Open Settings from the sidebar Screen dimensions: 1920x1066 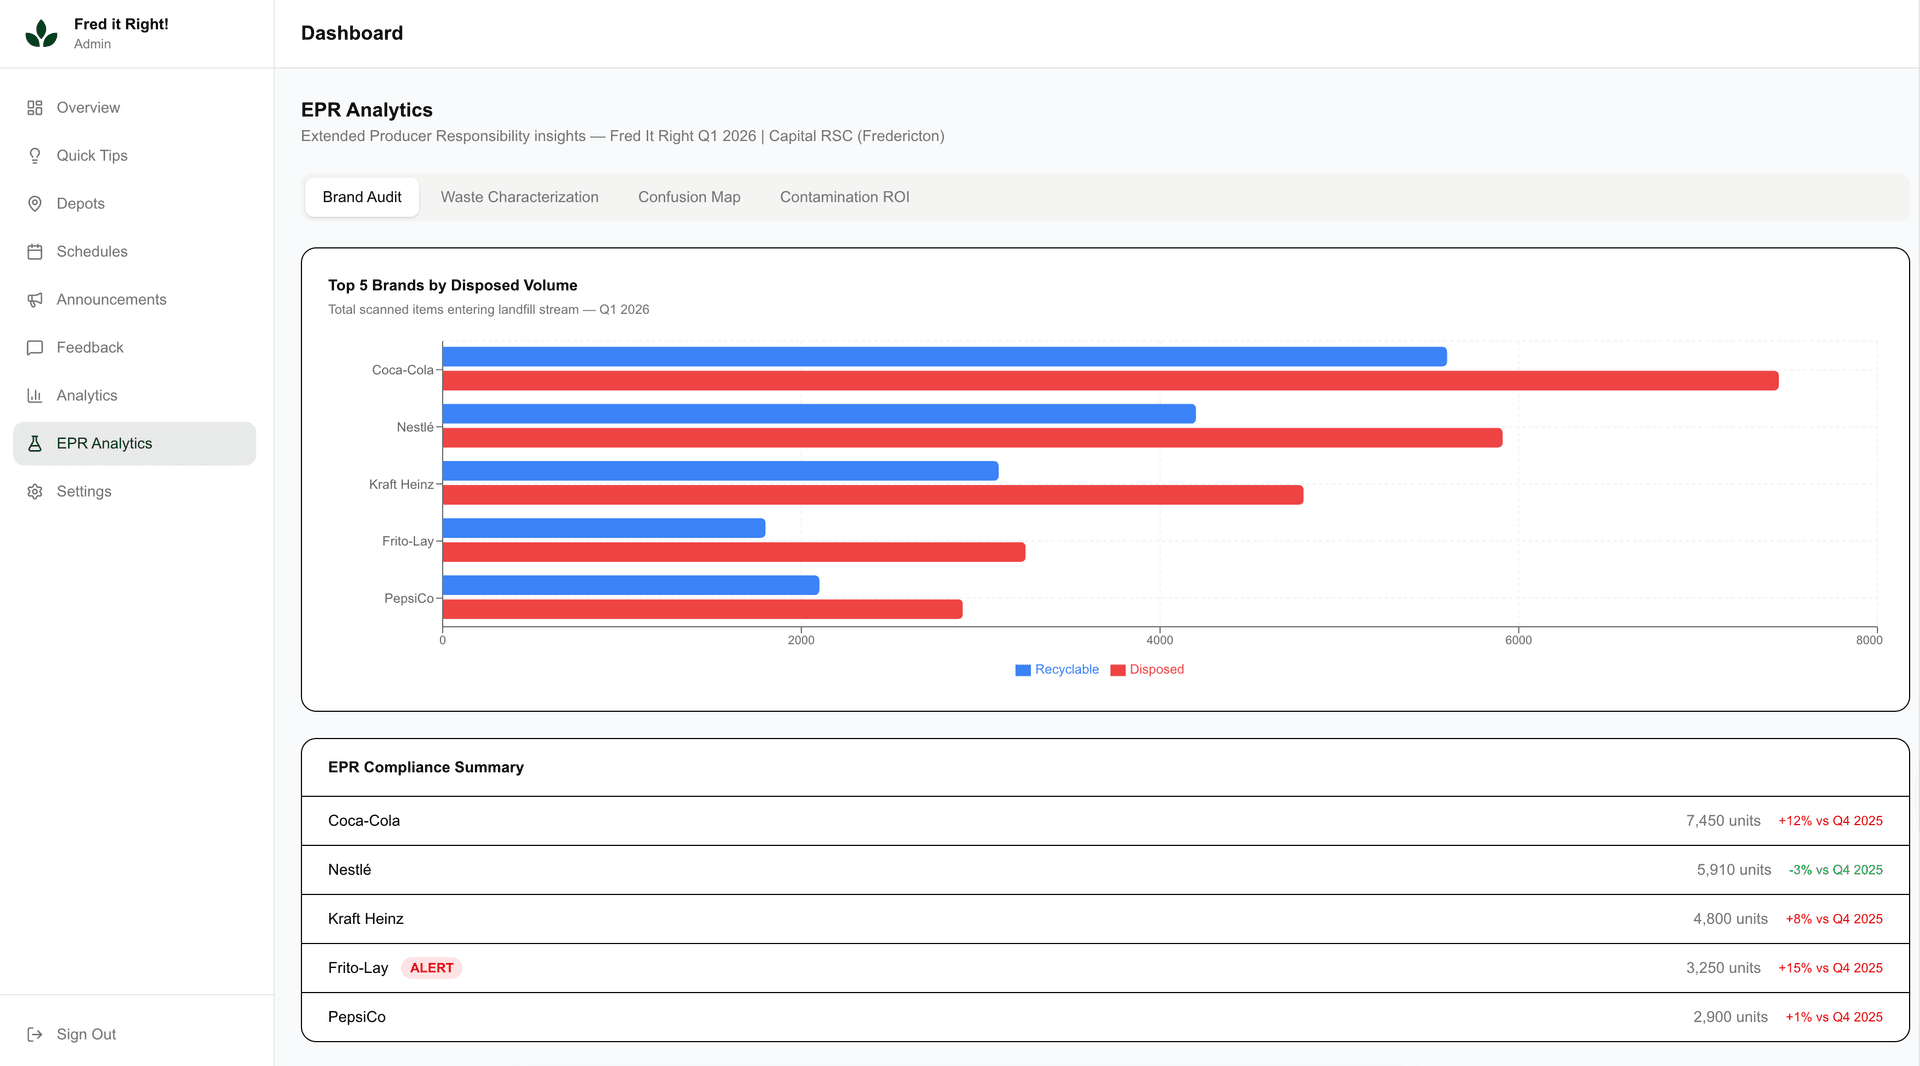coord(134,492)
